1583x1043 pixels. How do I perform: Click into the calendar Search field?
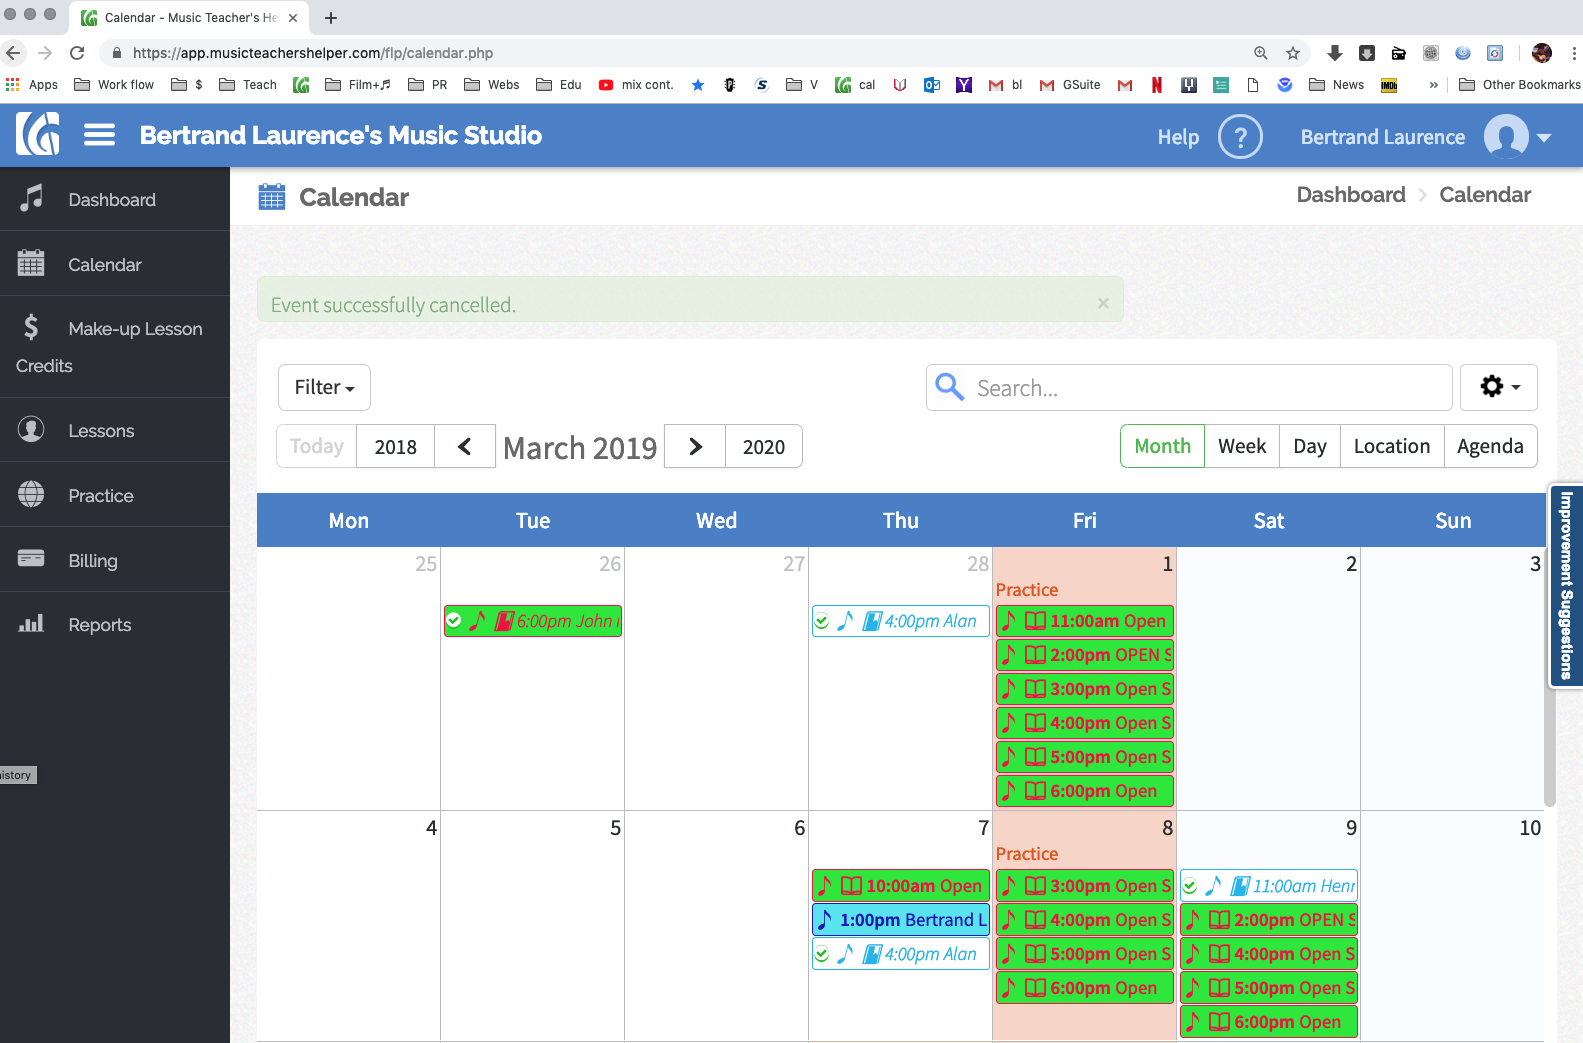[1189, 387]
